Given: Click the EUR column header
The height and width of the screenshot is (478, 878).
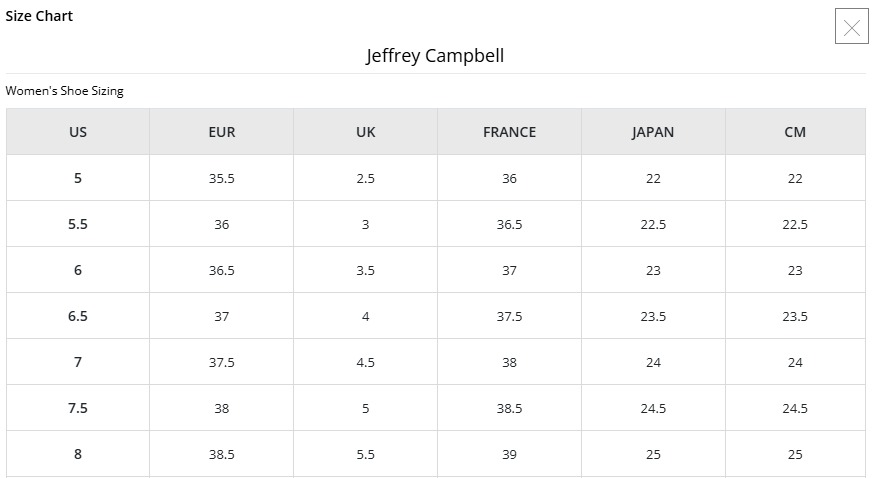Looking at the screenshot, I should 222,132.
